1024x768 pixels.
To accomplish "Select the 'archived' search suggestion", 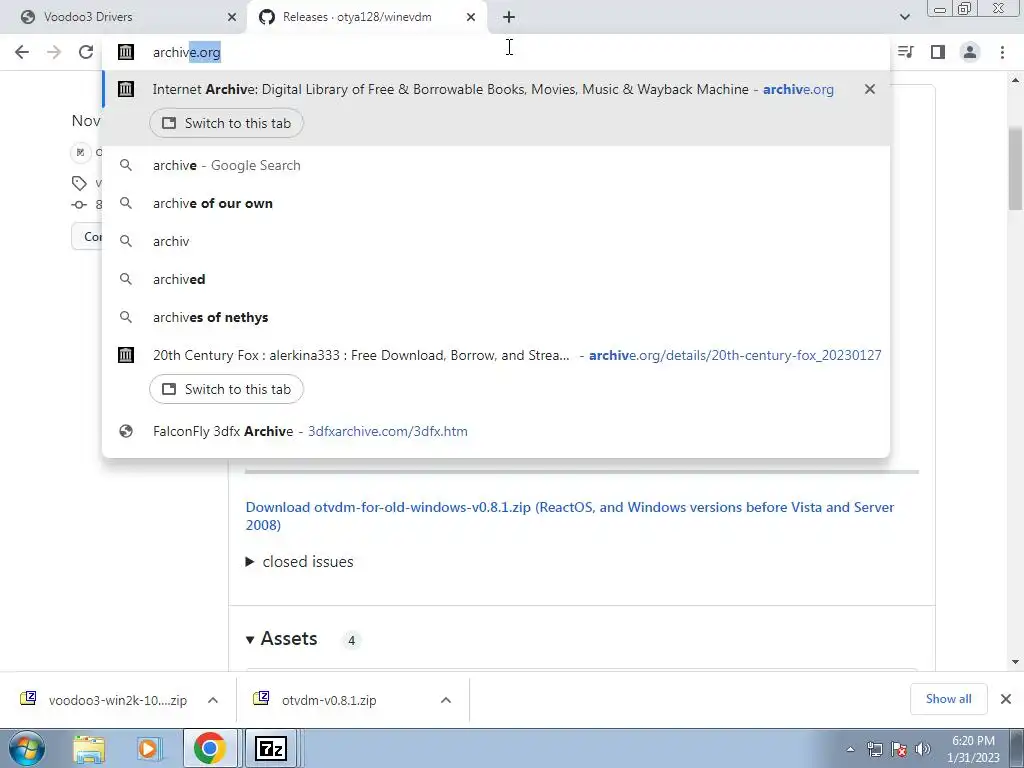I will (496, 279).
